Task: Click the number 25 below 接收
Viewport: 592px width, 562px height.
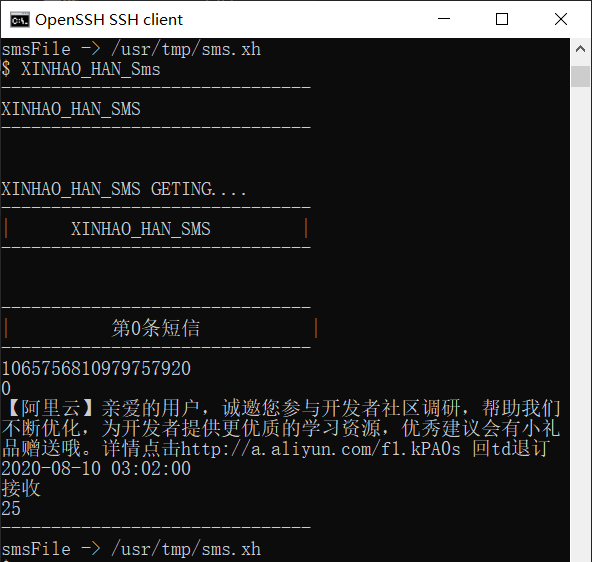Action: point(11,509)
